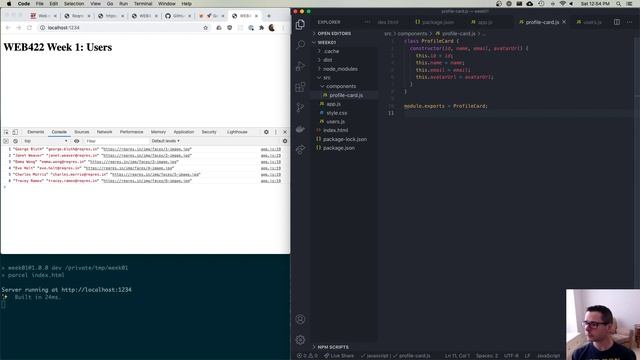Open the Explorer icon in VS Code activity bar
Viewport: 640px width, 360px height.
300,24
